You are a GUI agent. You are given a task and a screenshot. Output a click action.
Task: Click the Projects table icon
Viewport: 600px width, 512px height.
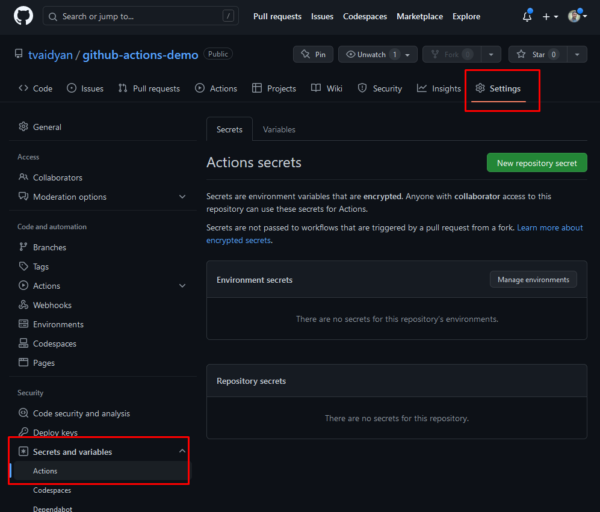257,88
